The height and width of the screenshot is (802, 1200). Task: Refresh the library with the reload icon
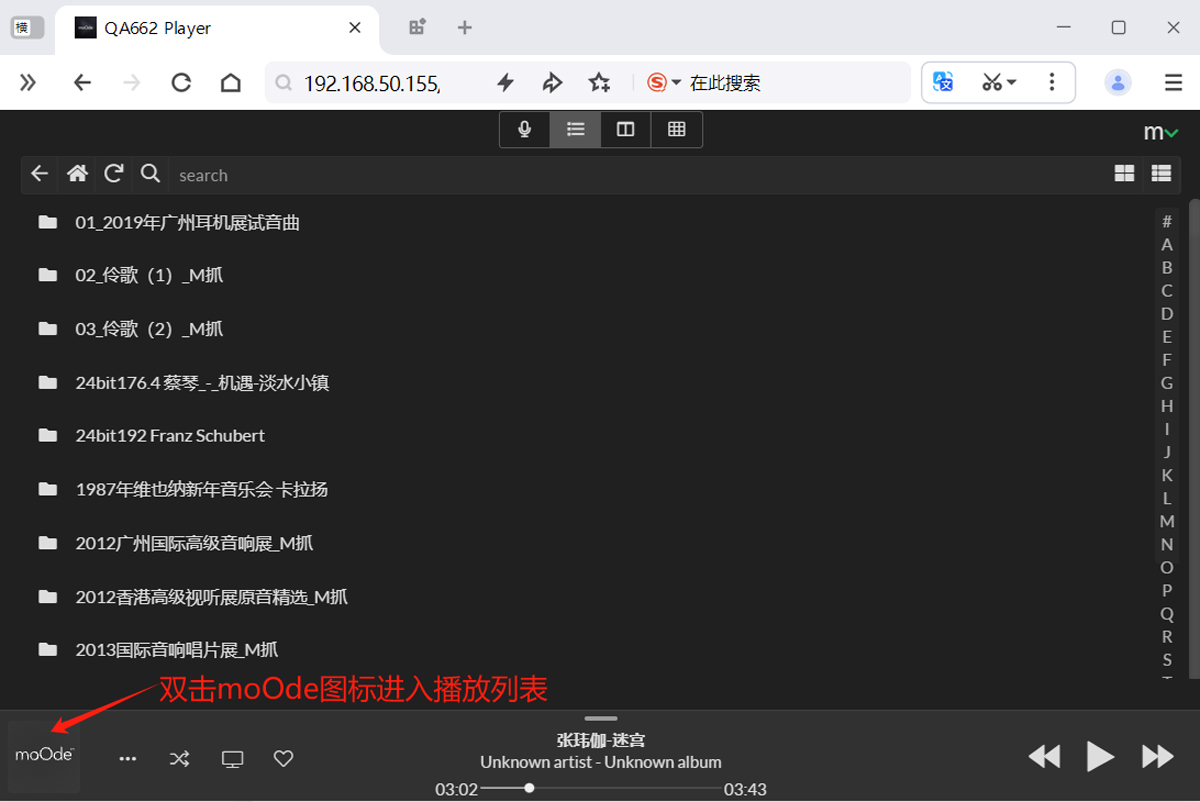[113, 174]
